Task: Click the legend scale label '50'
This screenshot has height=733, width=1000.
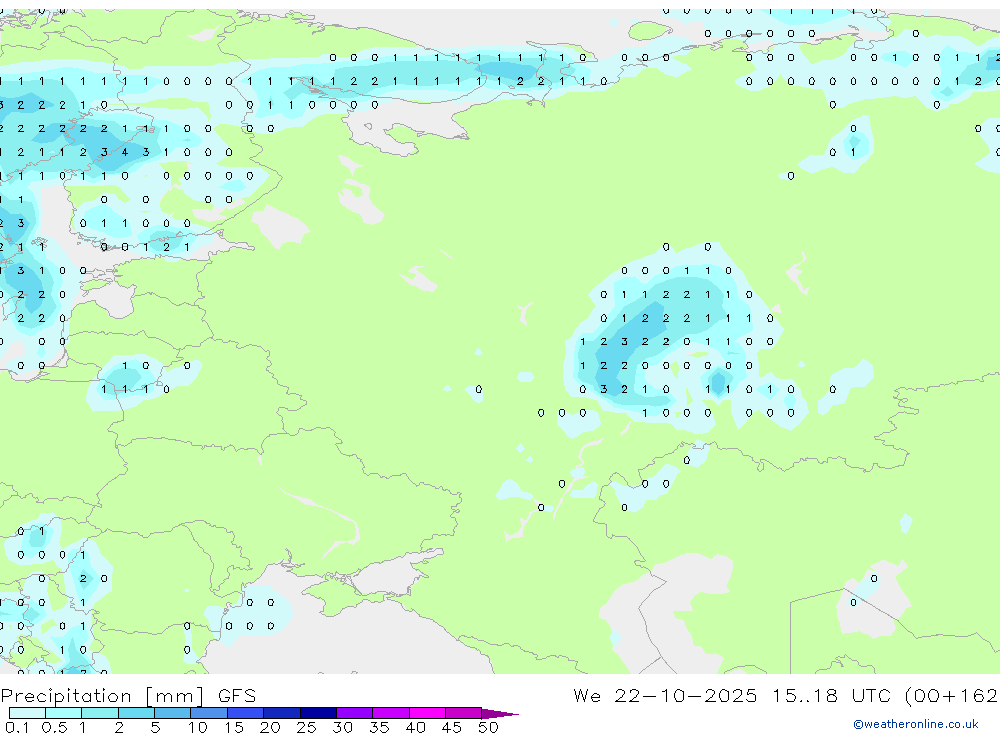Action: [488, 727]
